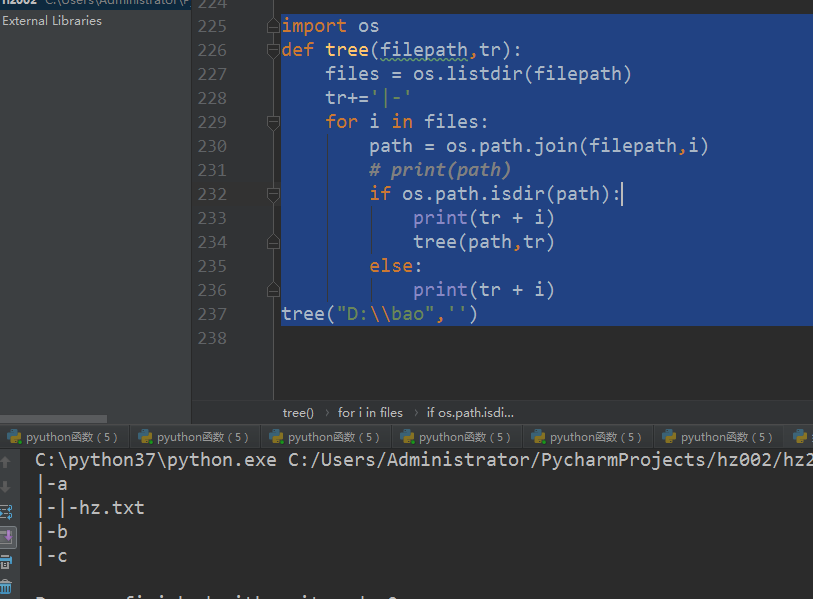813x599 pixels.
Task: Click line number 228 in the gutter
Action: pos(212,98)
